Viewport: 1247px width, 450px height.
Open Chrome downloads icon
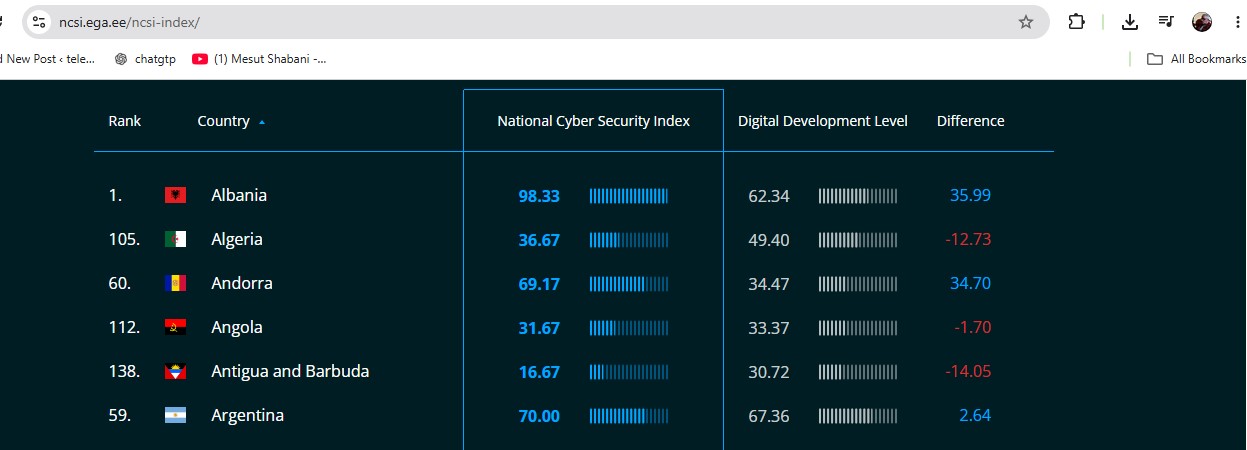1130,22
